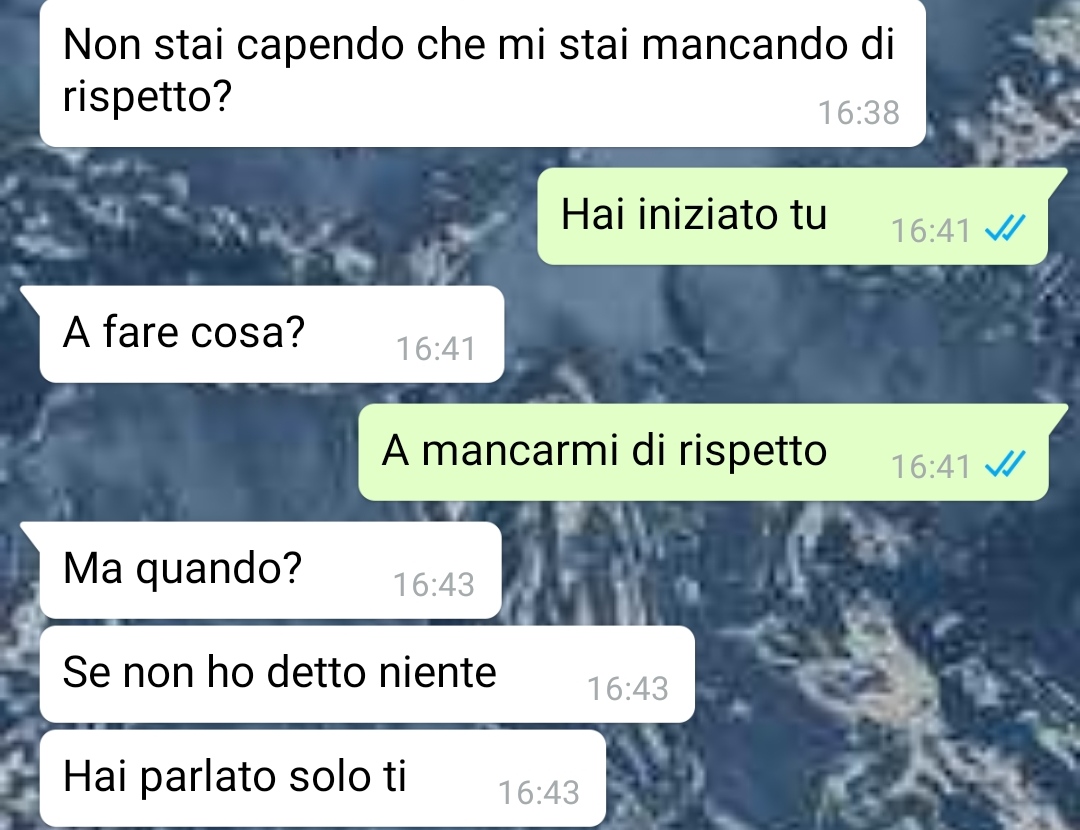Click the 16:41 timestamp on 'A fare cosa?'

(x=436, y=349)
